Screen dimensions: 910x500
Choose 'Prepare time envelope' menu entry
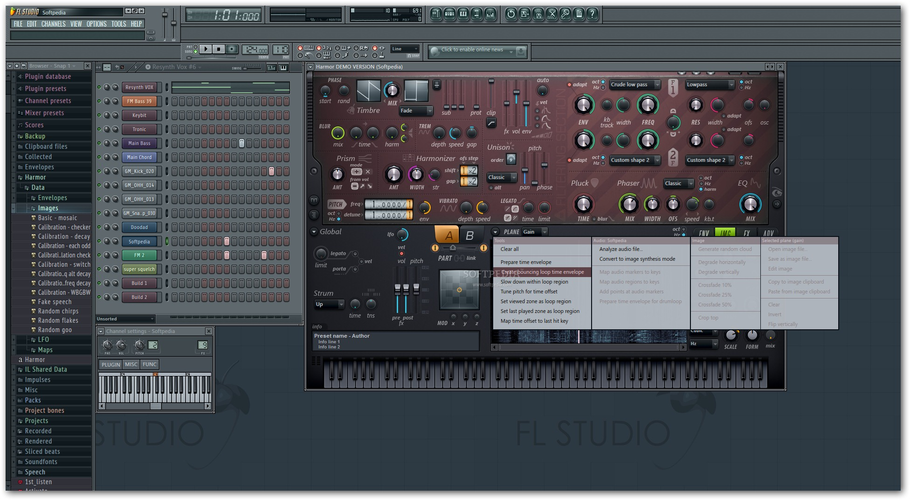point(526,262)
